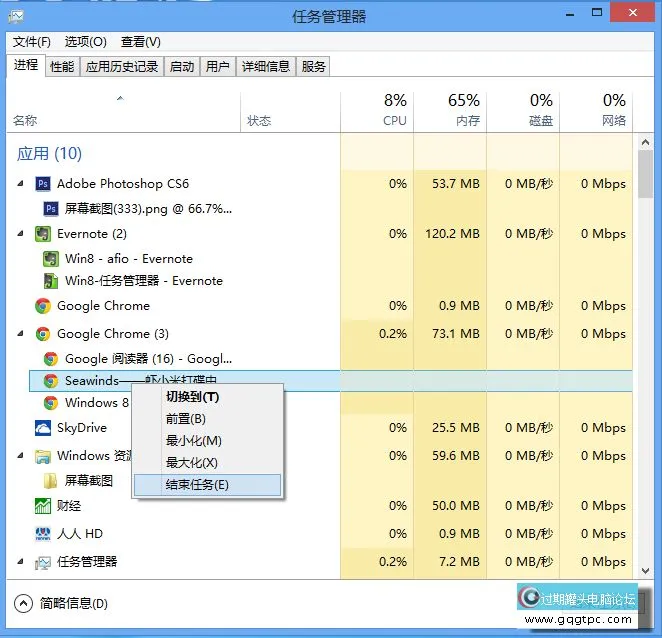Screen dimensions: 662x638
Task: Click the scrollbar down arrow
Action: (x=645, y=571)
